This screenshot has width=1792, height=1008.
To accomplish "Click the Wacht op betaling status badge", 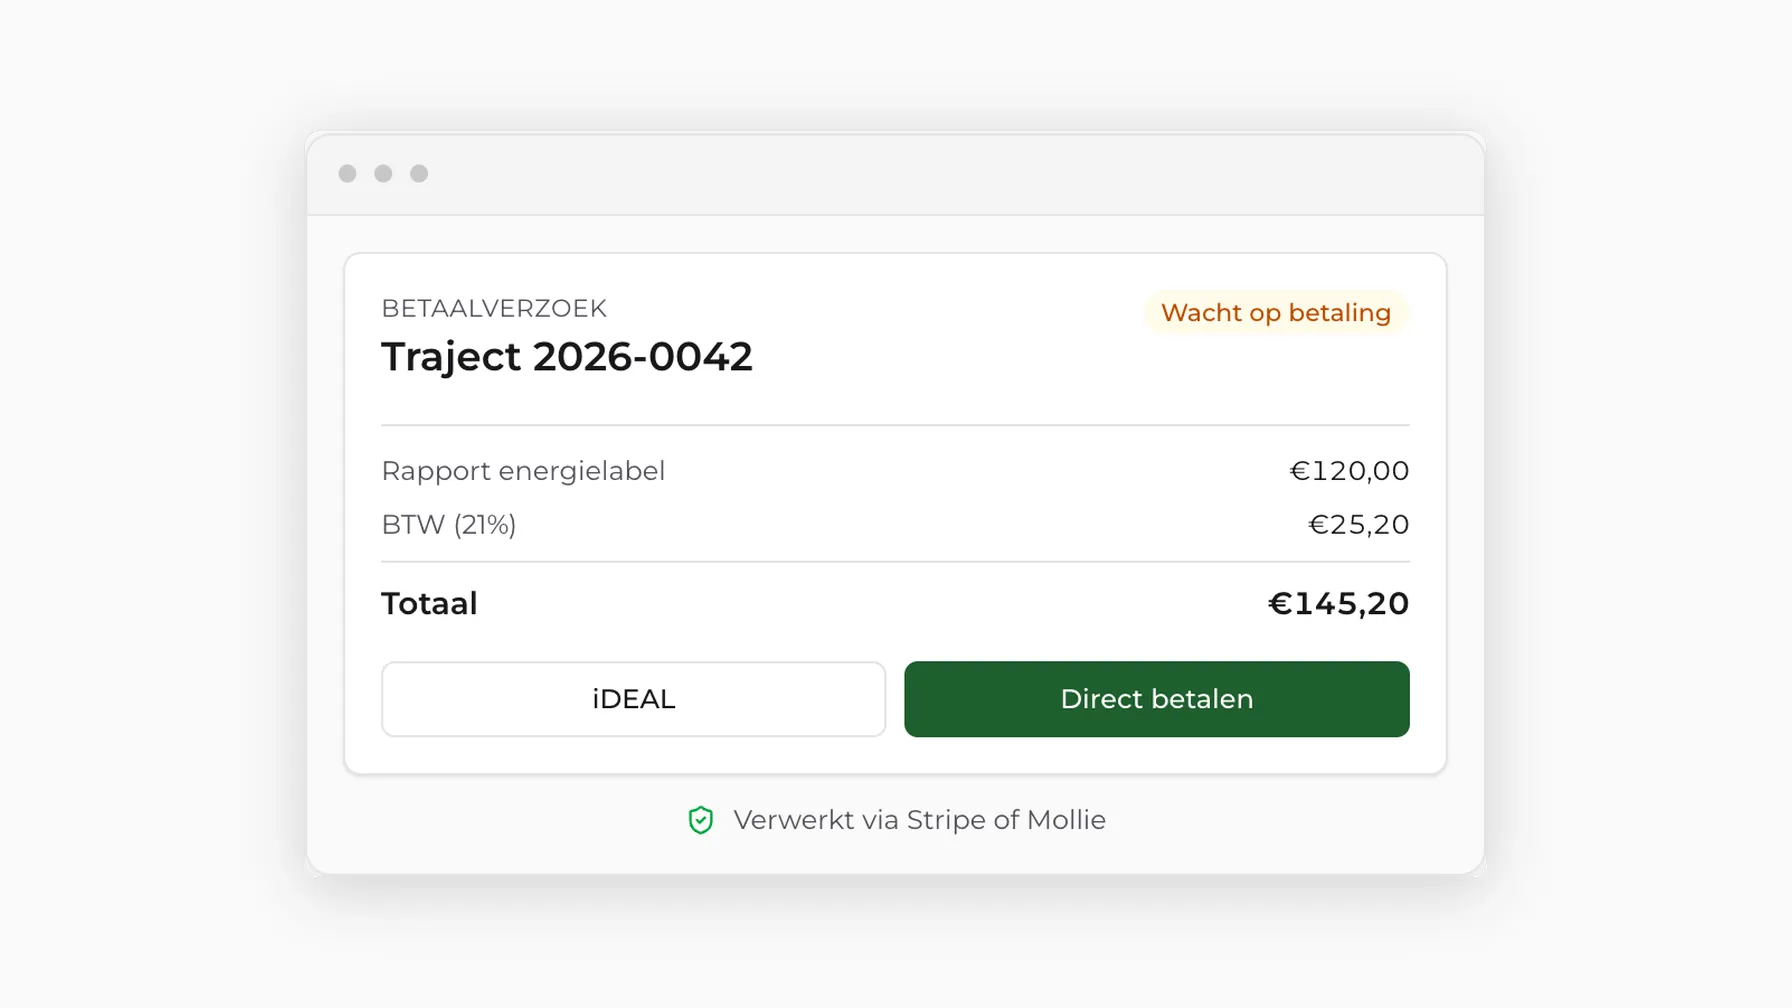I will (x=1276, y=313).
